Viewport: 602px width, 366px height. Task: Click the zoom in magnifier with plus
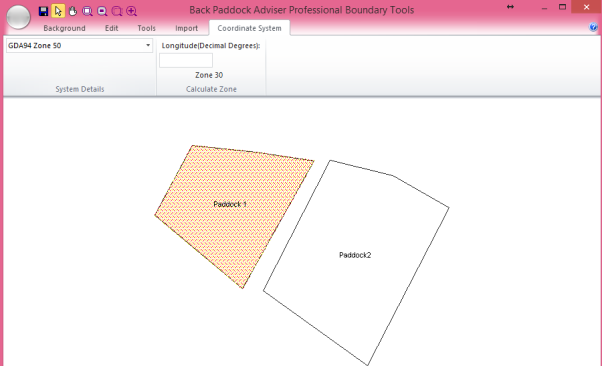click(x=131, y=11)
